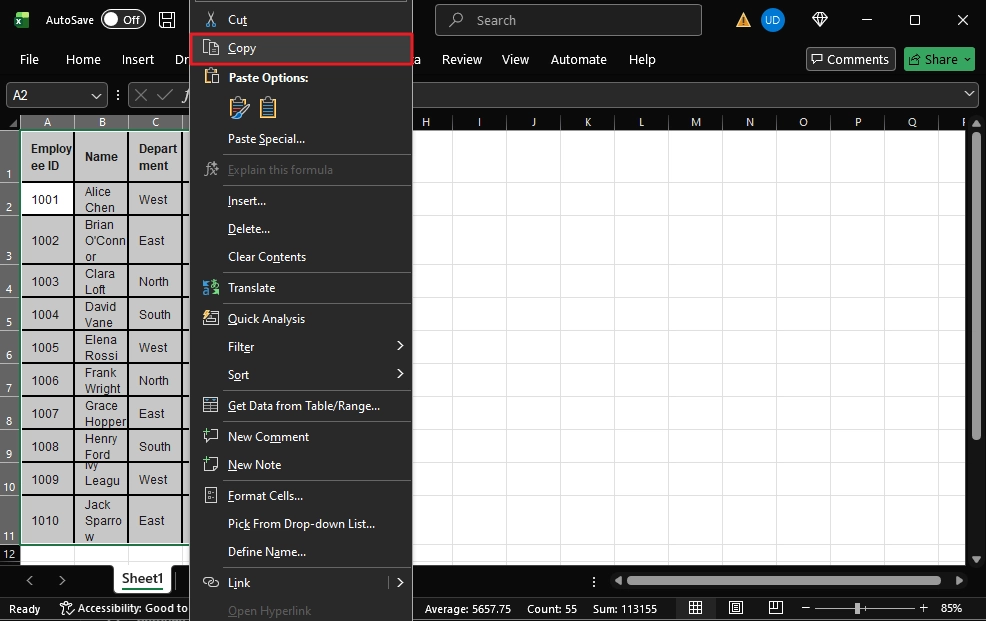This screenshot has height=621, width=986.
Task: Open the Share button dropdown
Action: tap(967, 59)
